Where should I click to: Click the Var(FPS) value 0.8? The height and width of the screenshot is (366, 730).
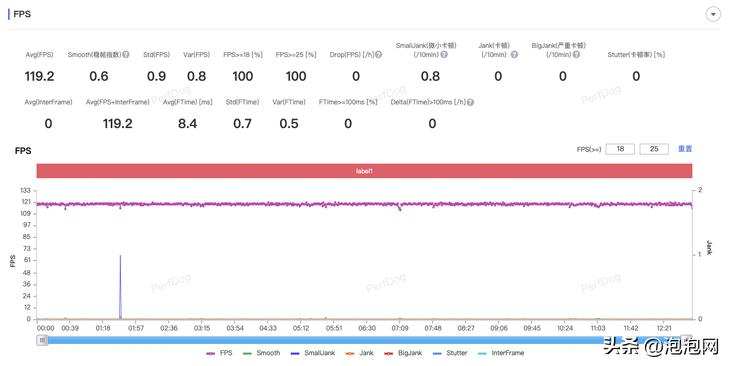[196, 76]
